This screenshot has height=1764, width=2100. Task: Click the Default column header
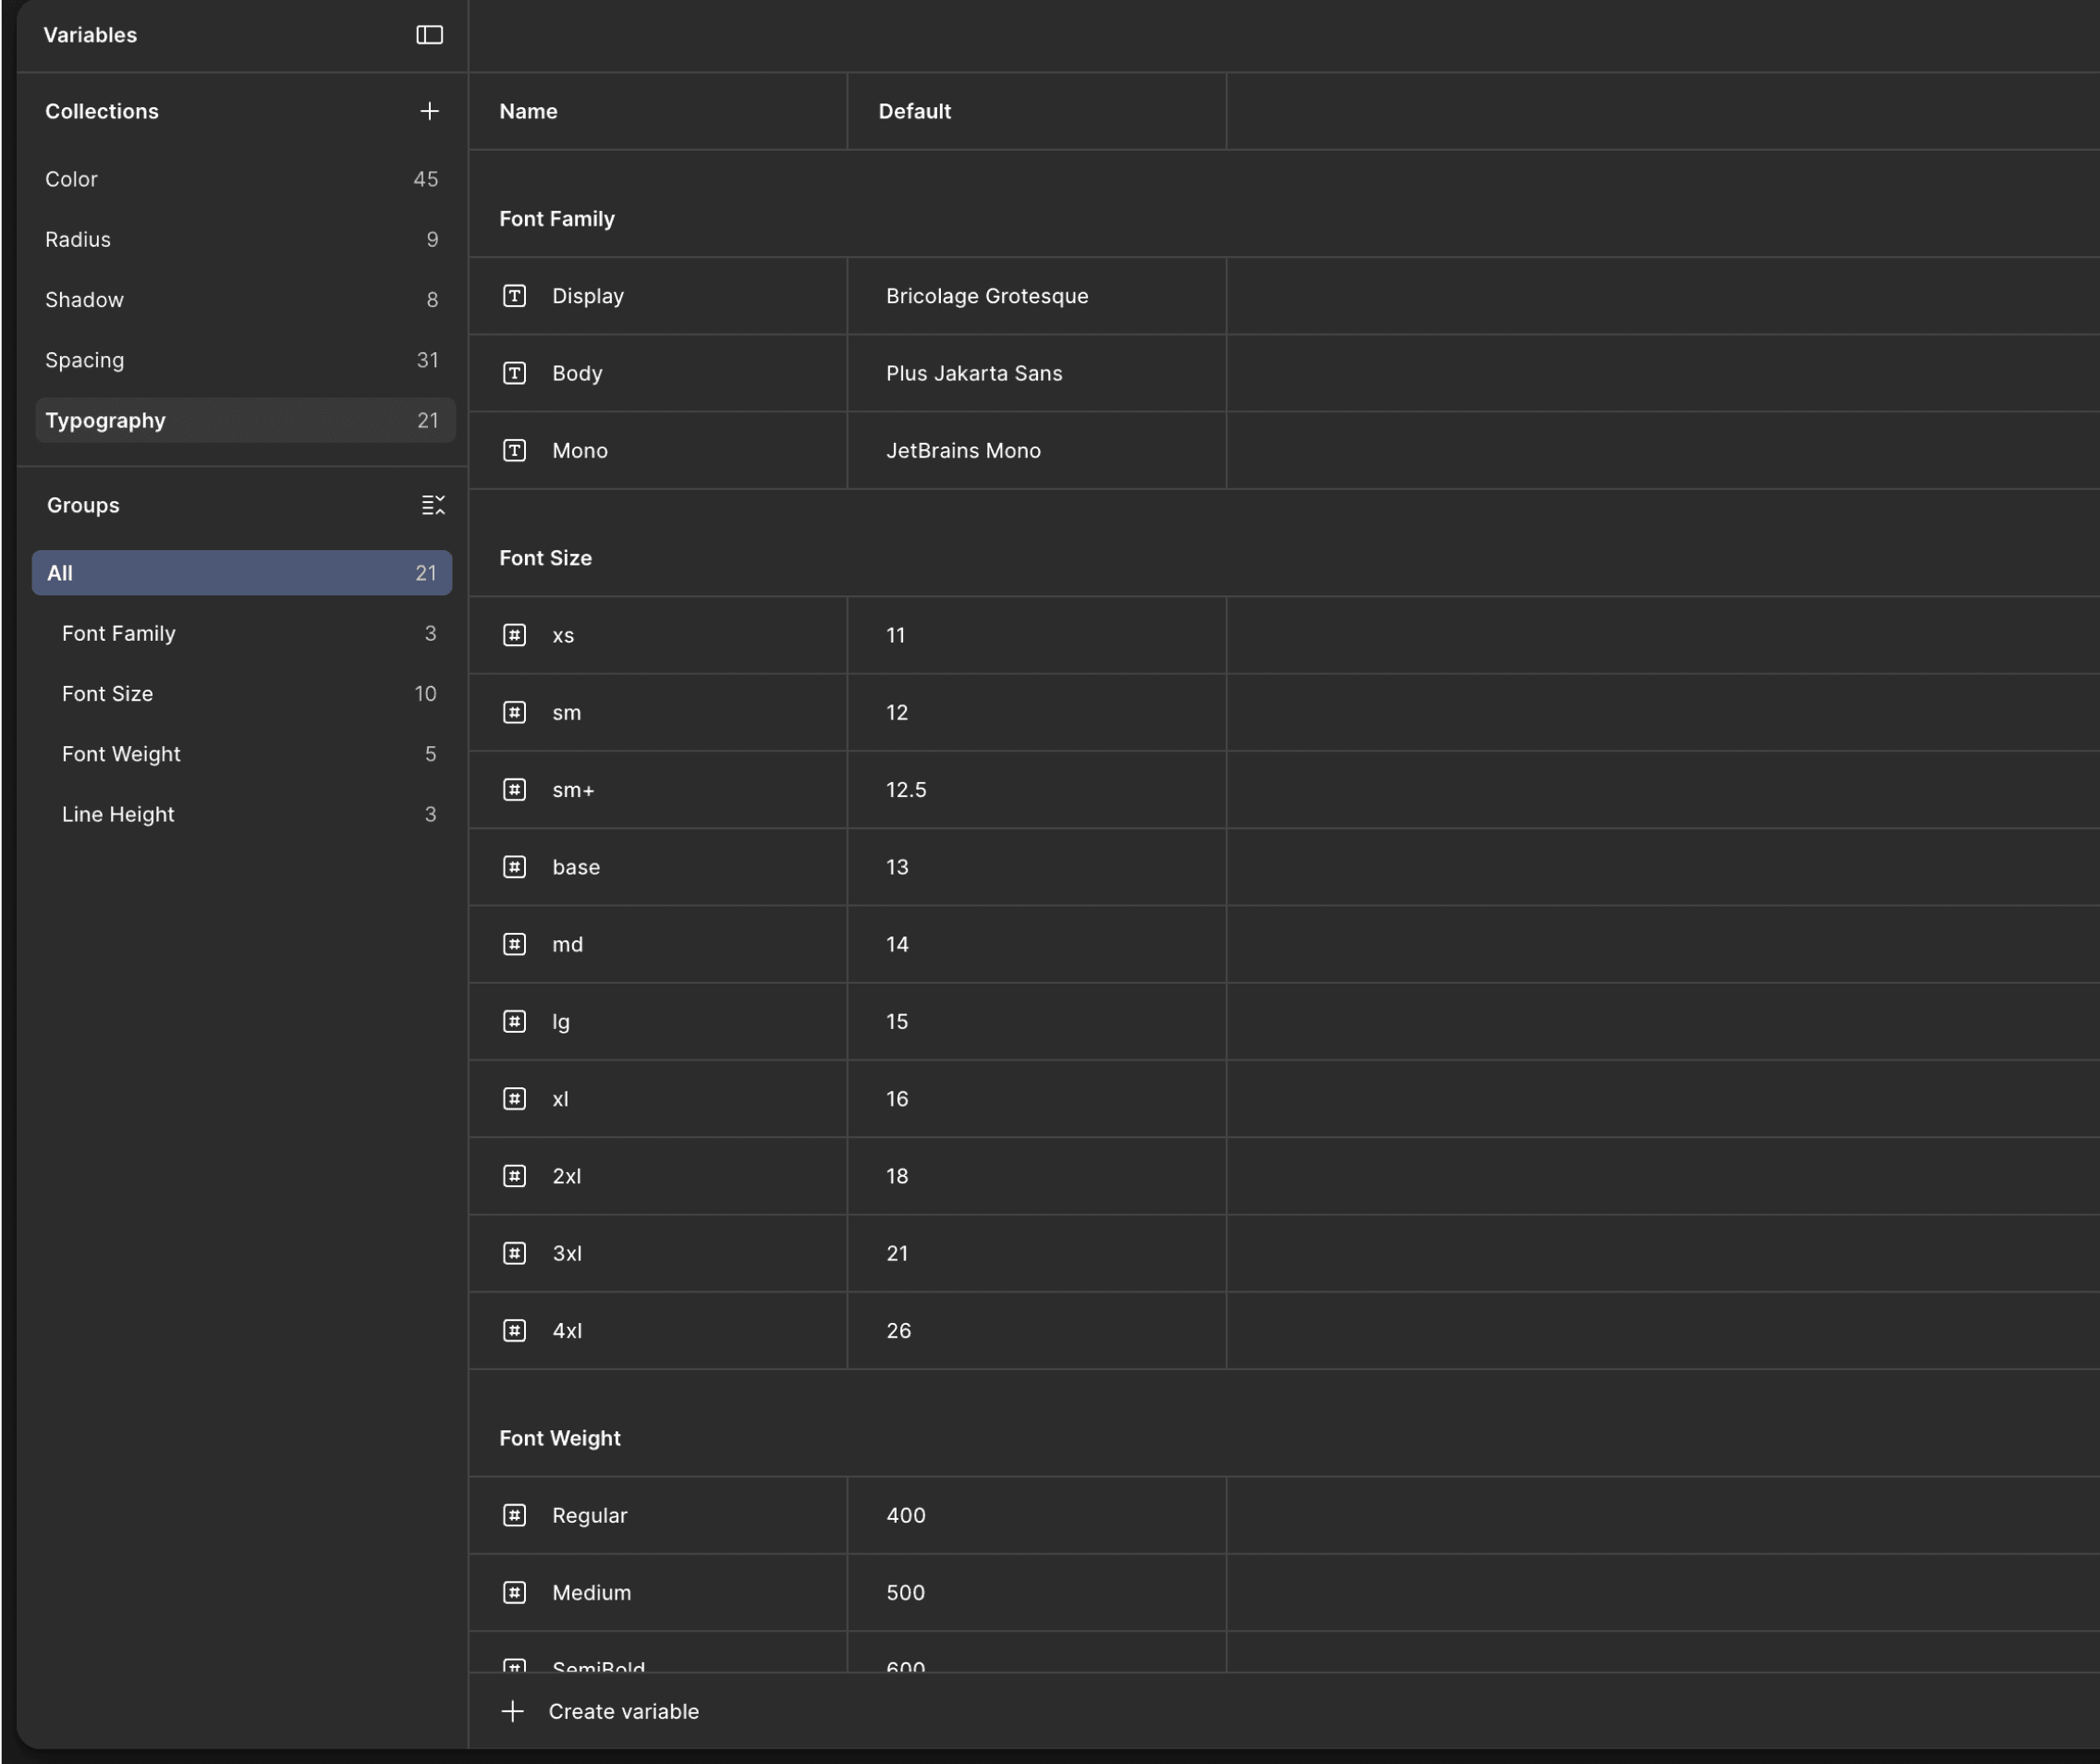point(914,111)
